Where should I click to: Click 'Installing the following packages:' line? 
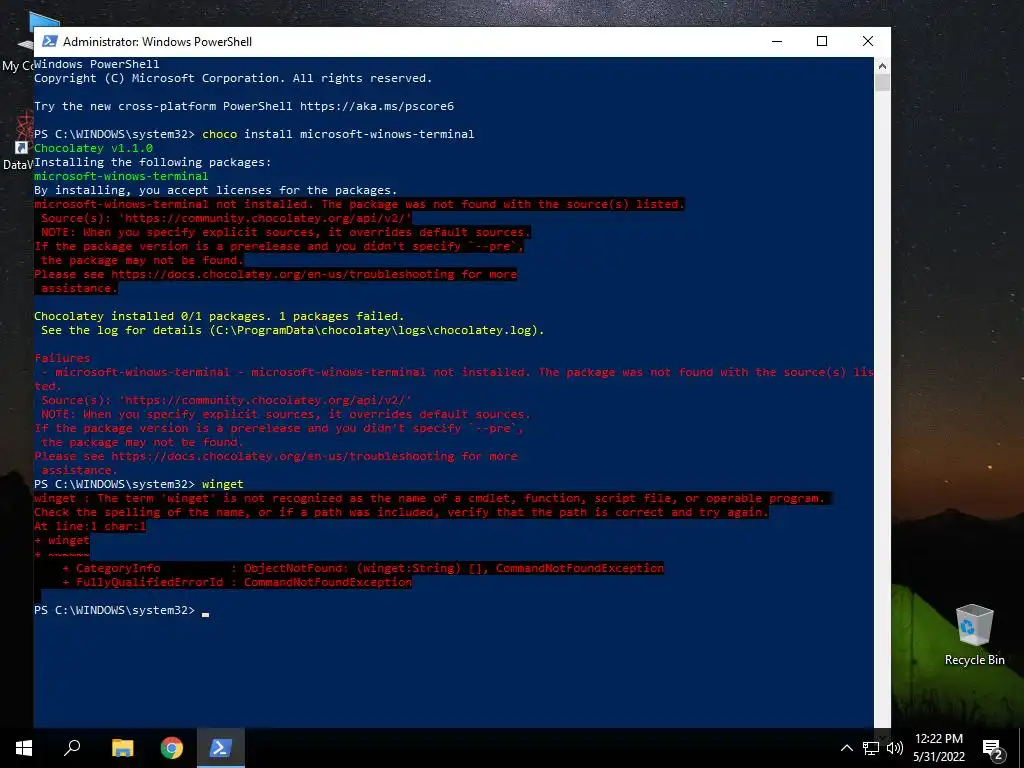click(153, 162)
